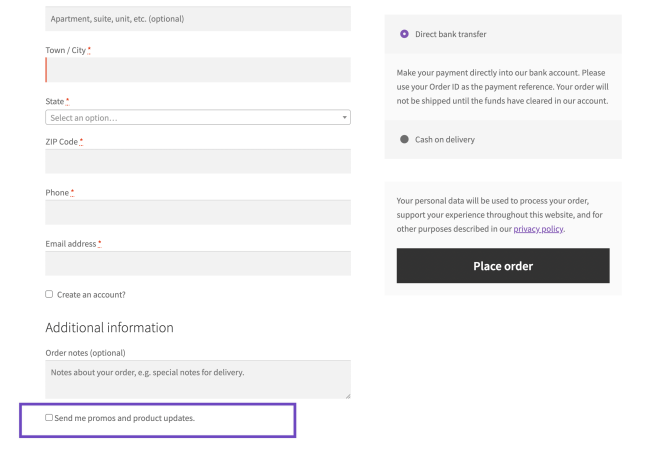Focus the Apartment, suite, unit field
Viewport: 650px width, 457px height.
[198, 19]
